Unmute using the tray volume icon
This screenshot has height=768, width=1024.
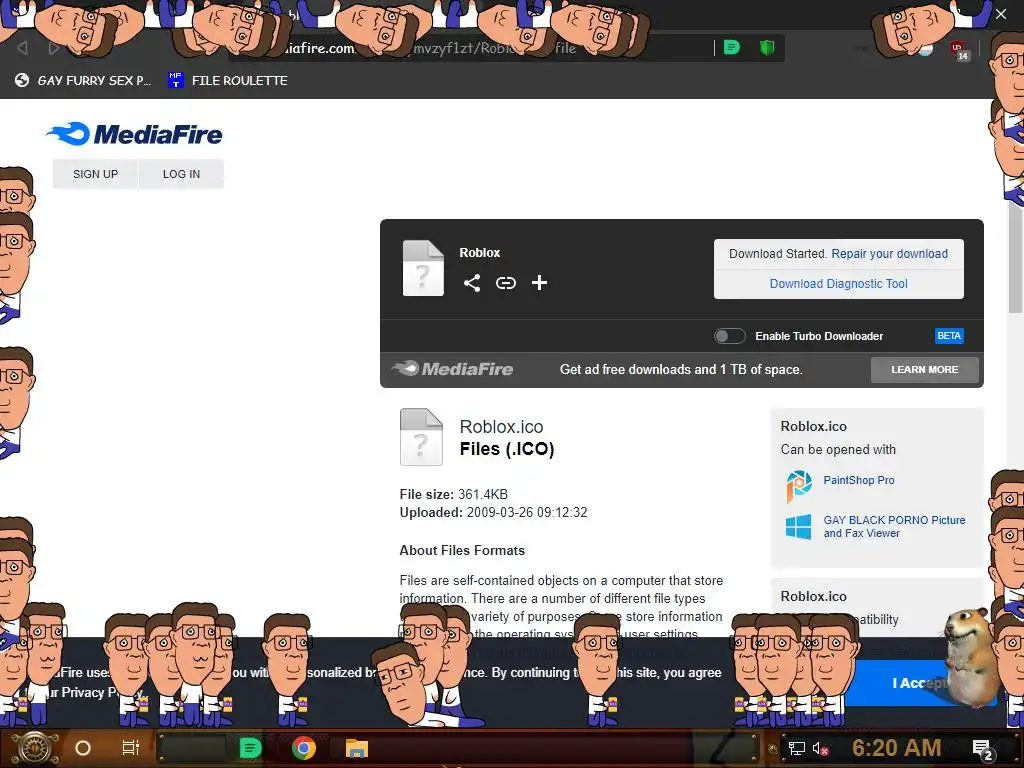pos(820,748)
